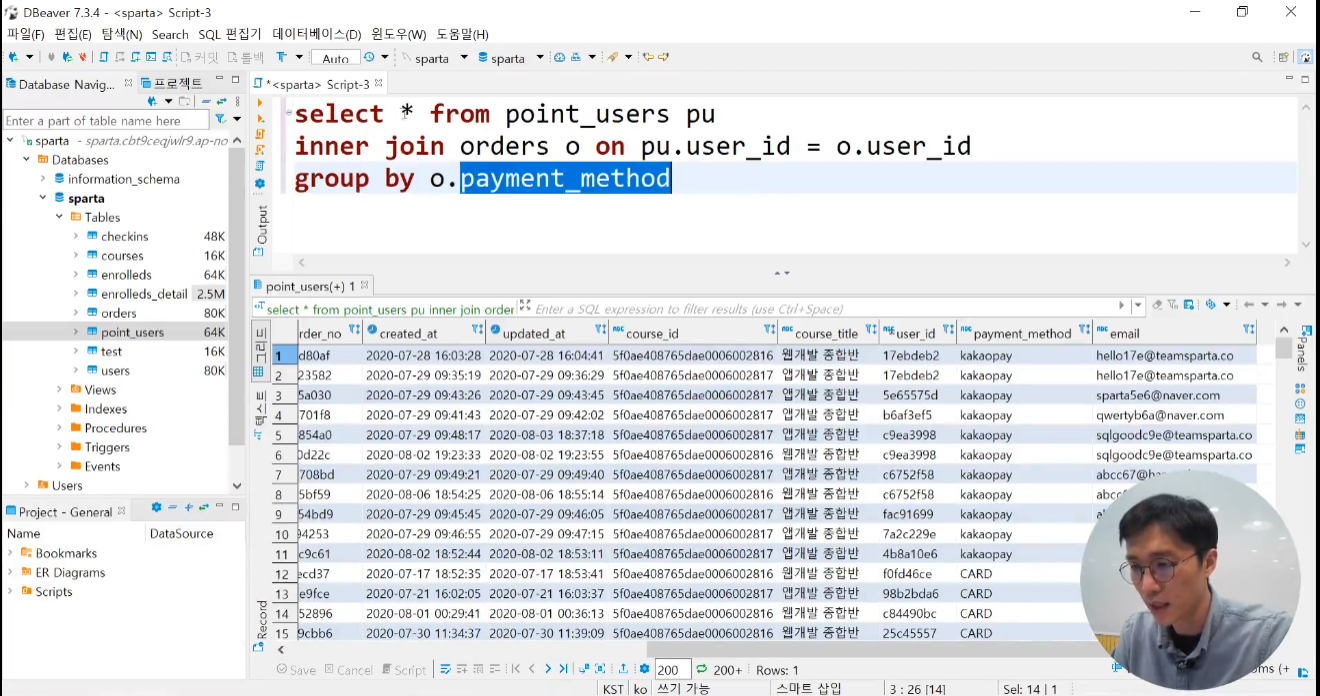Click the execute SQL statement arrow icon
Image resolution: width=1320 pixels, height=696 pixels.
point(260,102)
